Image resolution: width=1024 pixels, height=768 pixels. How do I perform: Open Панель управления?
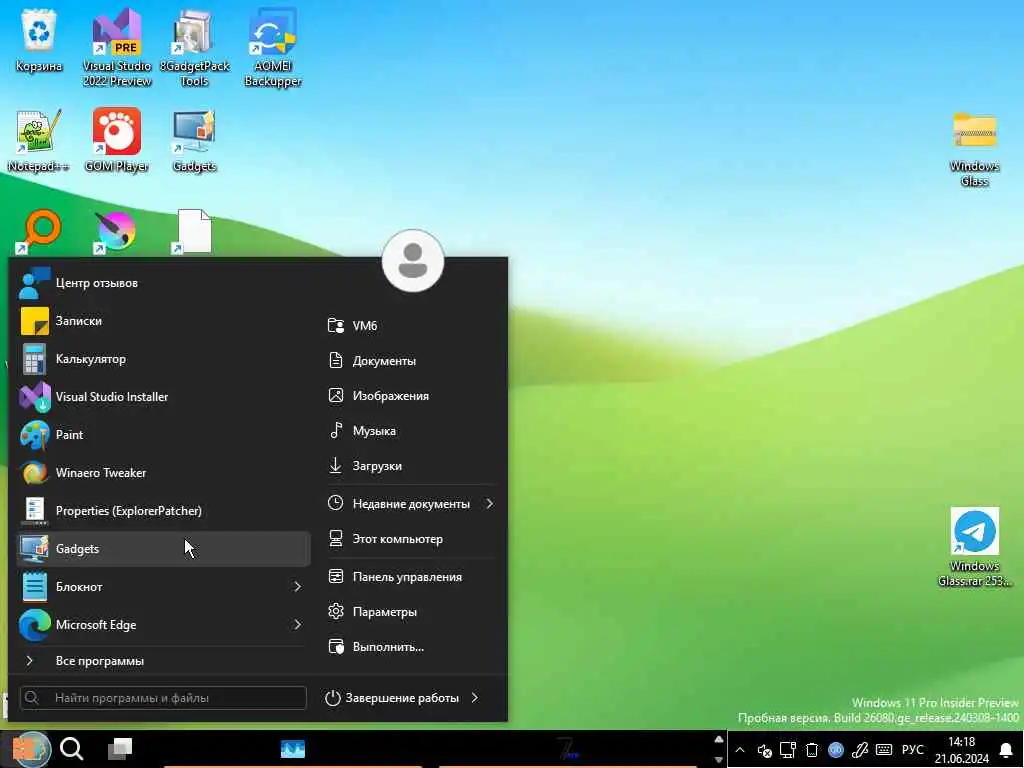pos(410,577)
